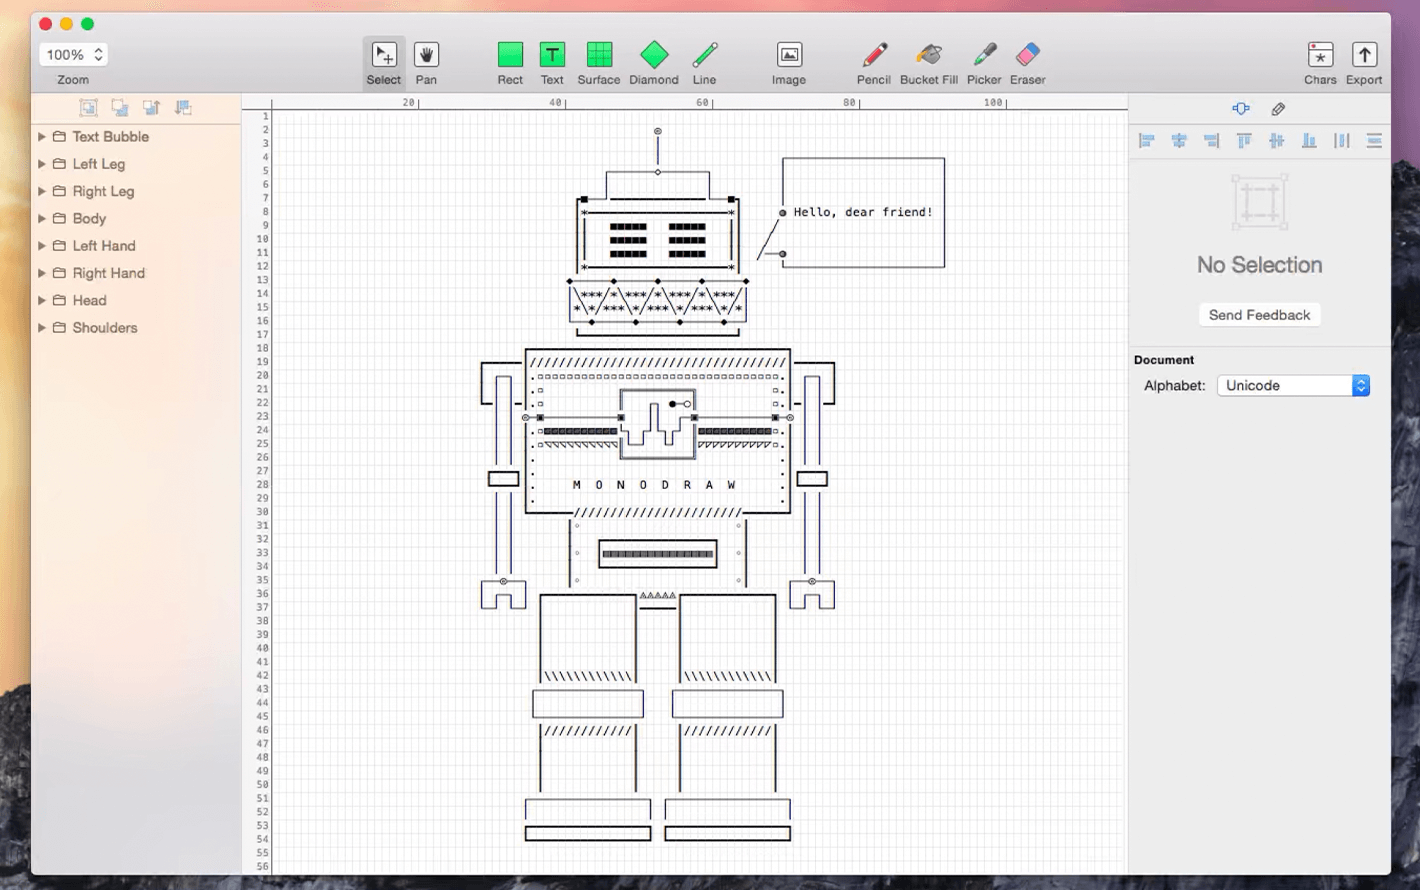Align horizontal centers icon

coord(1179,141)
